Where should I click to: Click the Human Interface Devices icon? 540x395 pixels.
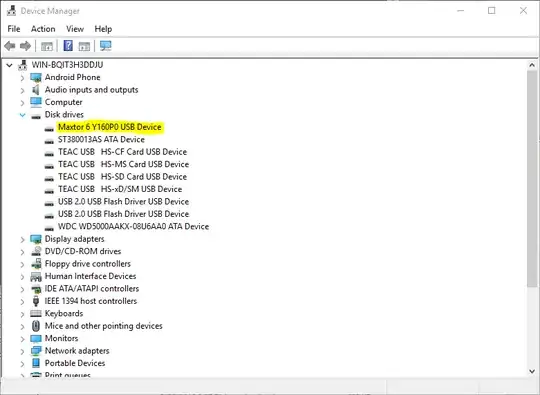click(x=36, y=277)
